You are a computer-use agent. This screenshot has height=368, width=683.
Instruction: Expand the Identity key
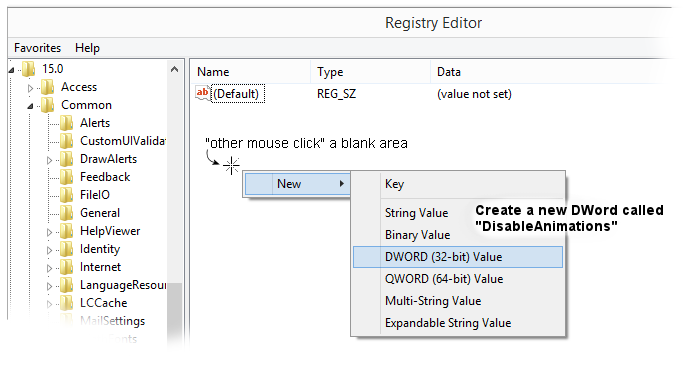pos(49,250)
